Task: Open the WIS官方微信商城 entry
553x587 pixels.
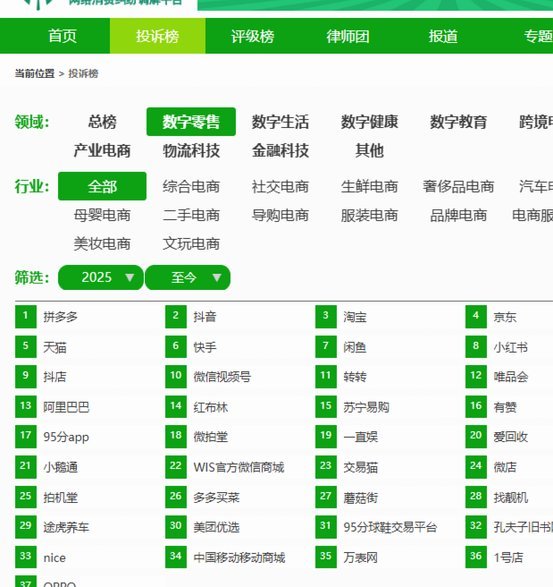Action: [238, 467]
